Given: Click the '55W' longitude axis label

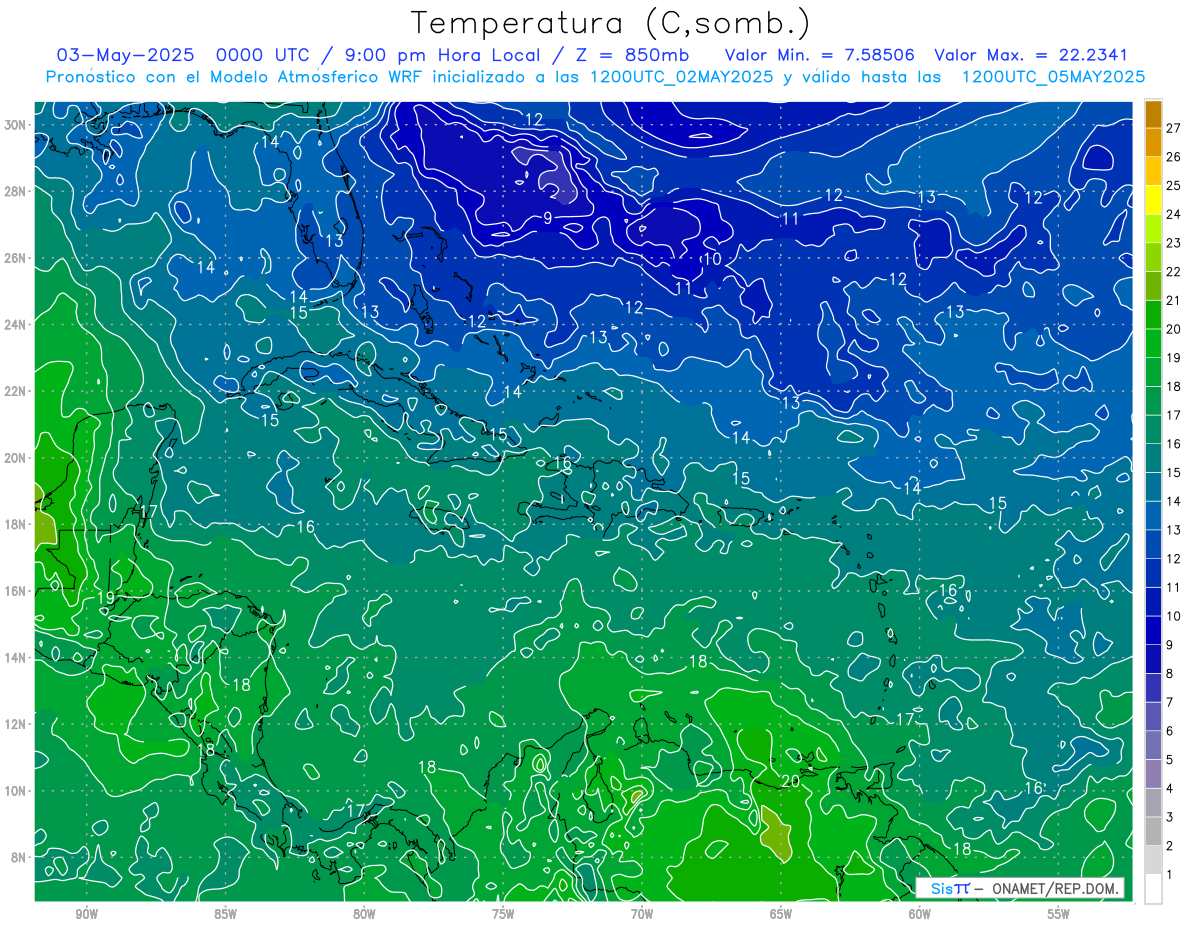Looking at the screenshot, I should point(1059,914).
